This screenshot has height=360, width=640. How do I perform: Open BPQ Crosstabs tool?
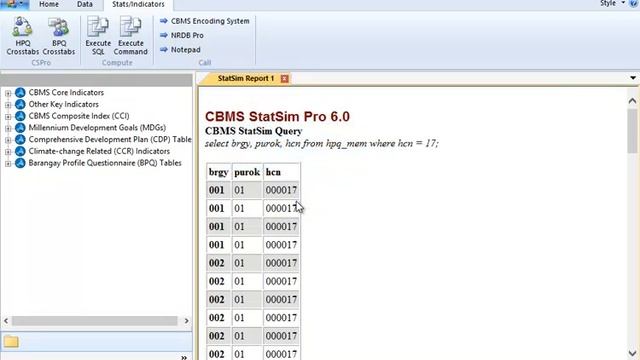tap(59, 36)
